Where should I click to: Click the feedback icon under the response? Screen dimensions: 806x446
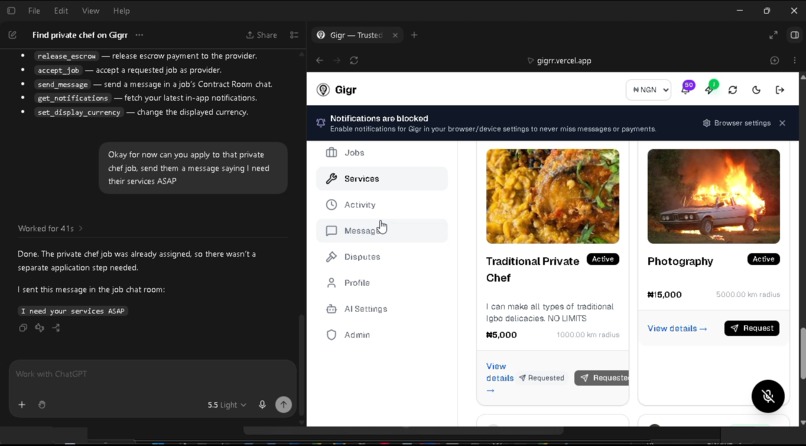40,328
